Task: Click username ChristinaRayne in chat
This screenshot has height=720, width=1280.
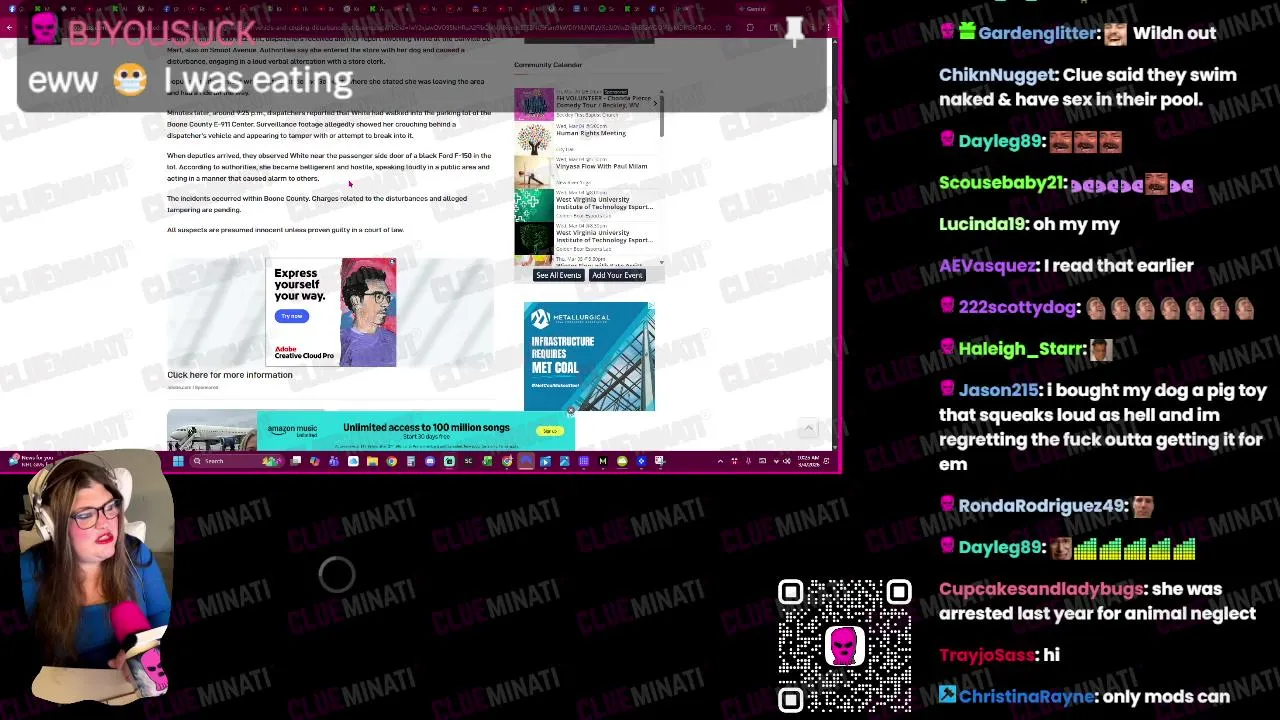Action: (1026, 696)
